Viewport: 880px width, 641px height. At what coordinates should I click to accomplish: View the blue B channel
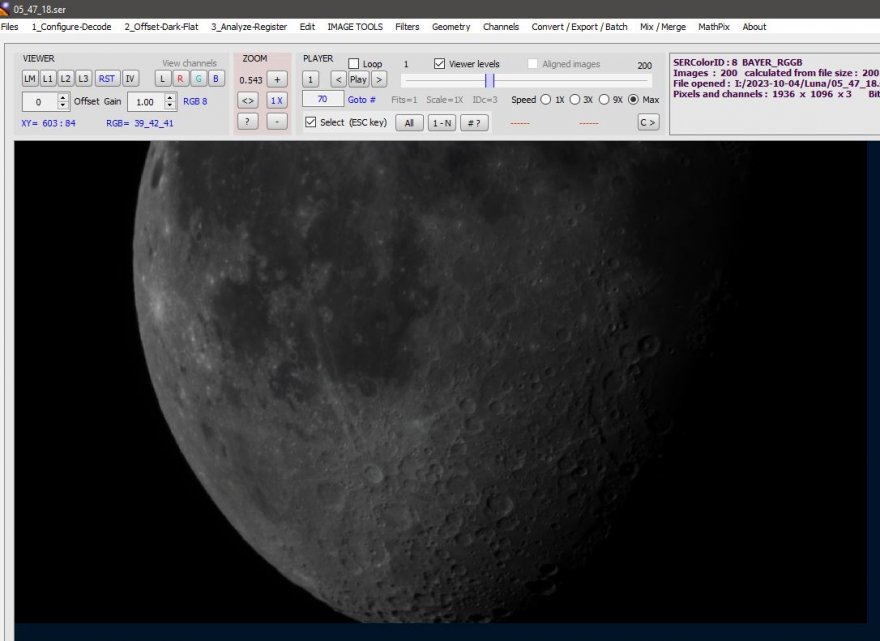(216, 79)
